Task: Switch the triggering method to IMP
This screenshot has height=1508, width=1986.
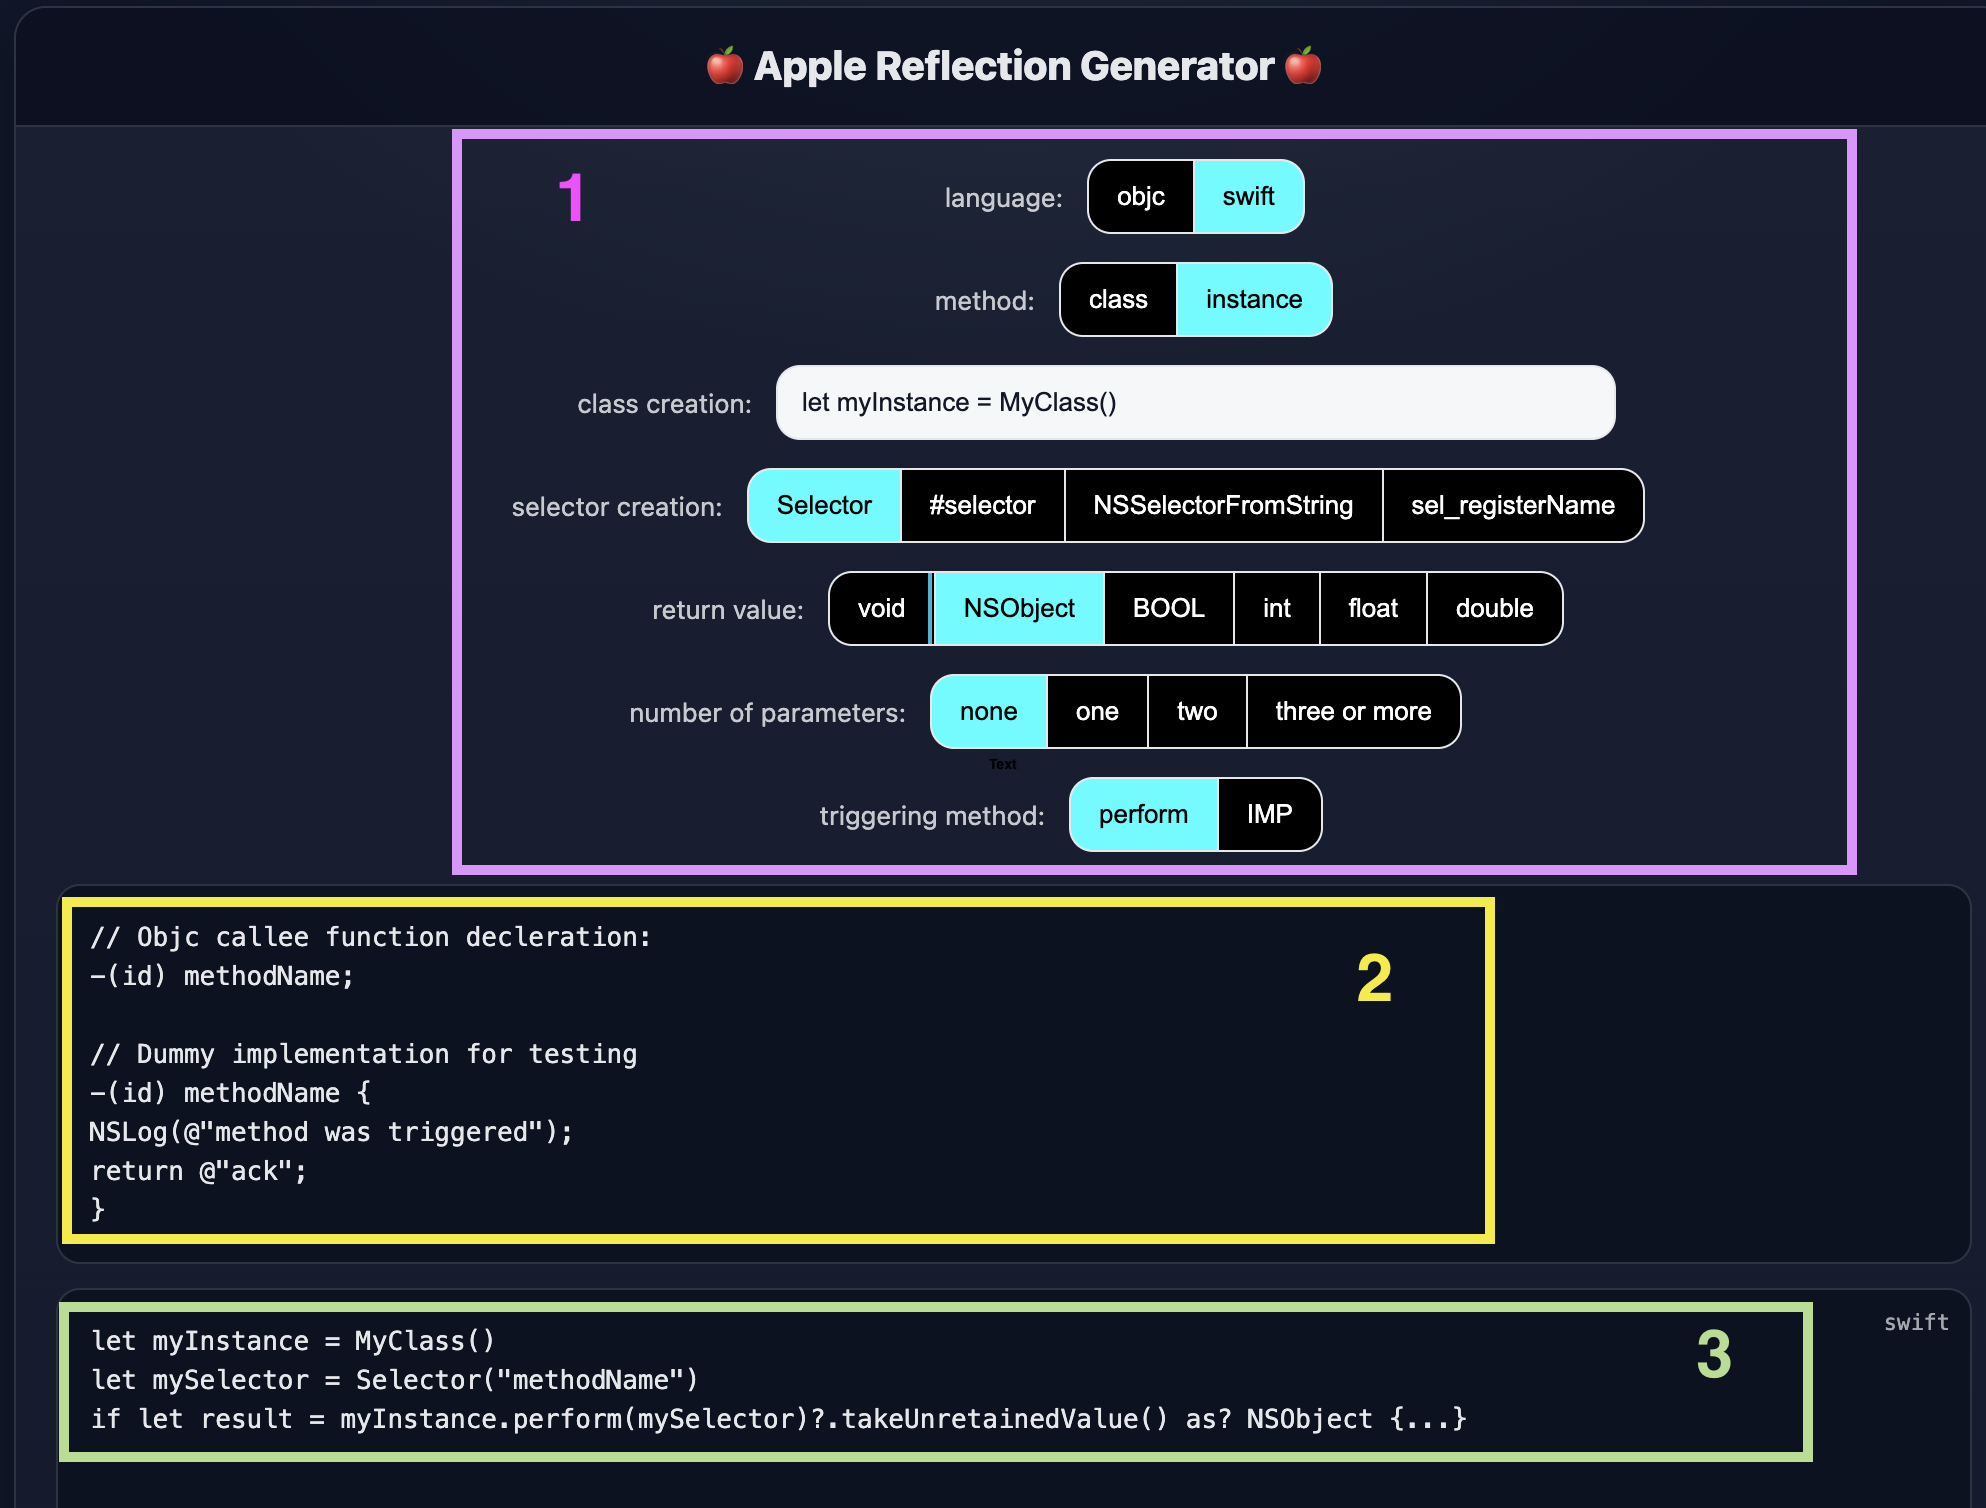Action: (1269, 815)
